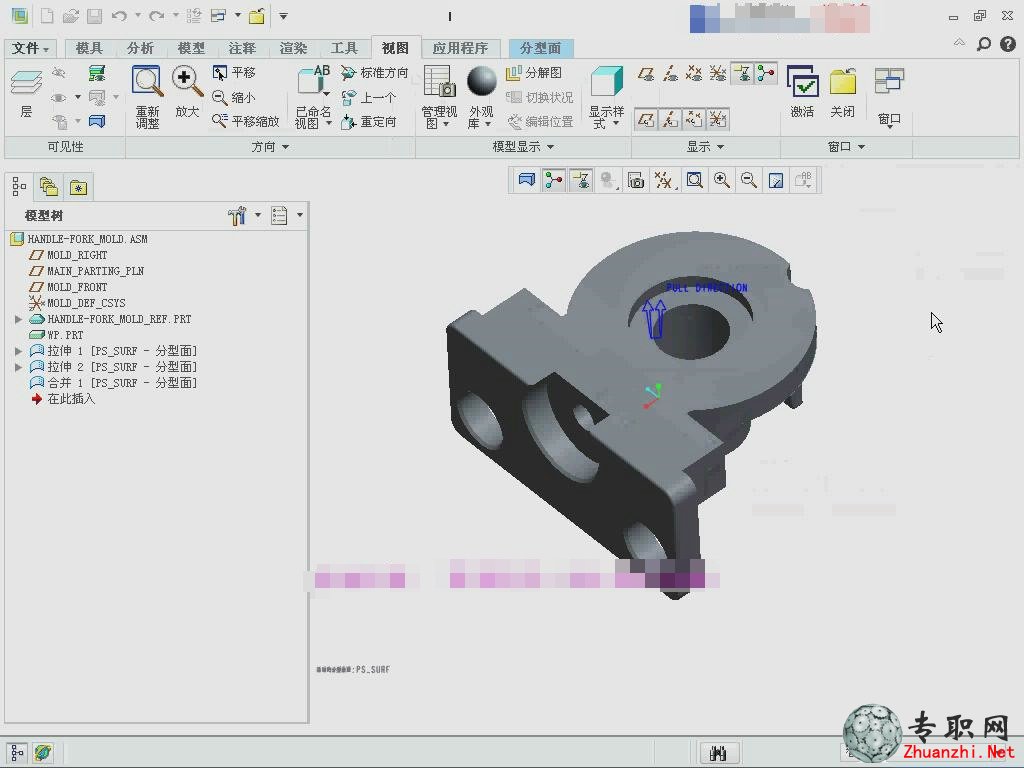Click Previous (上一个) view button

coord(369,97)
